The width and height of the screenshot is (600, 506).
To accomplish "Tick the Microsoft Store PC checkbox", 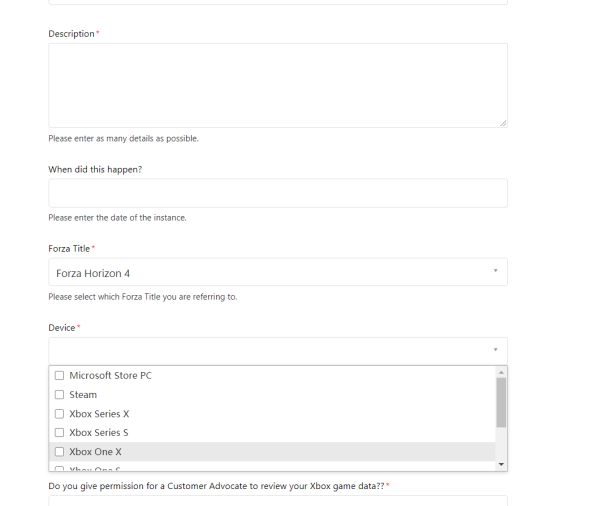I will [x=60, y=376].
